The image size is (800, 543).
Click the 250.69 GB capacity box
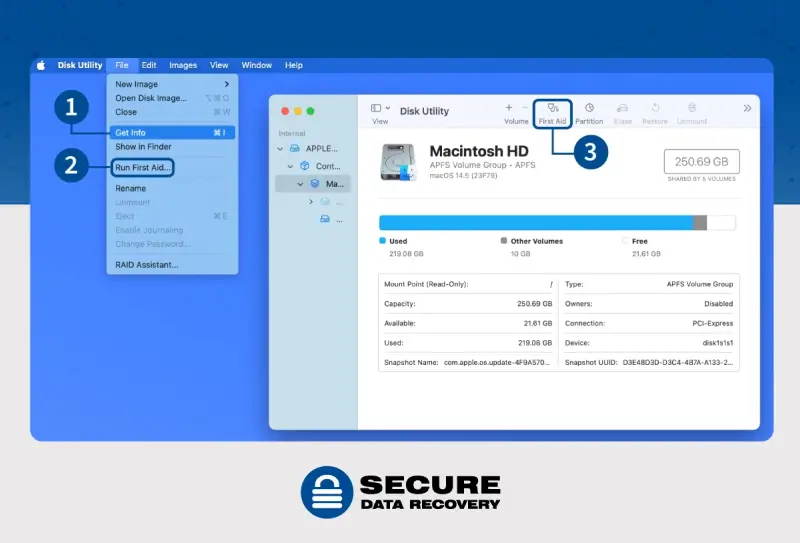702,162
